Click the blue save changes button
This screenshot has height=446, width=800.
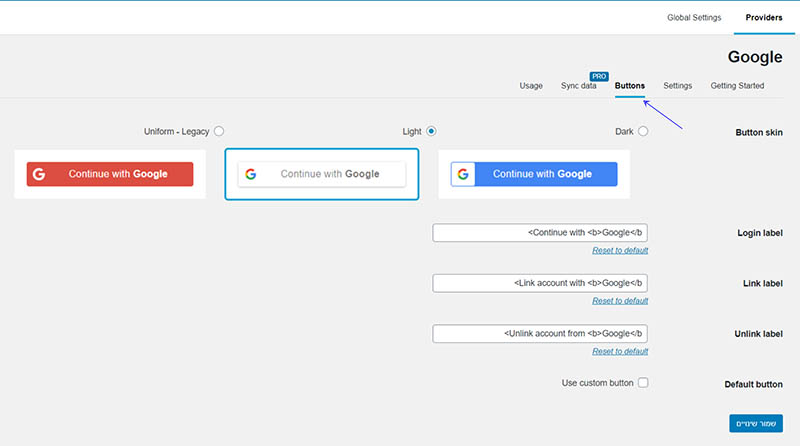756,424
